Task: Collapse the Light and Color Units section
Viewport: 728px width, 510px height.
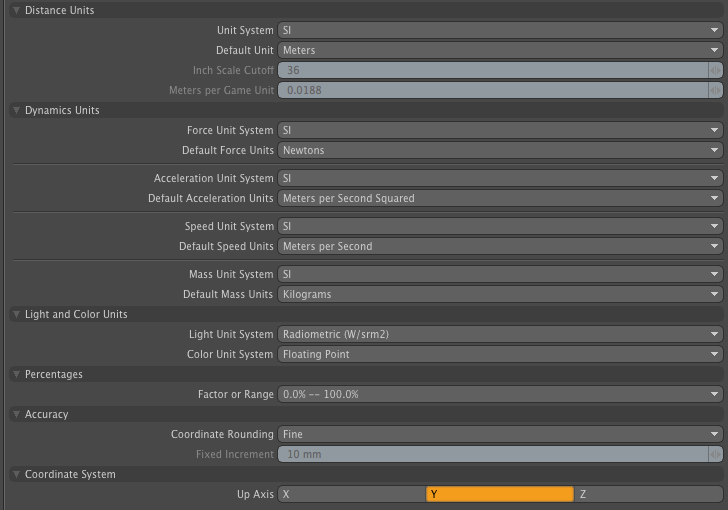Action: point(16,314)
